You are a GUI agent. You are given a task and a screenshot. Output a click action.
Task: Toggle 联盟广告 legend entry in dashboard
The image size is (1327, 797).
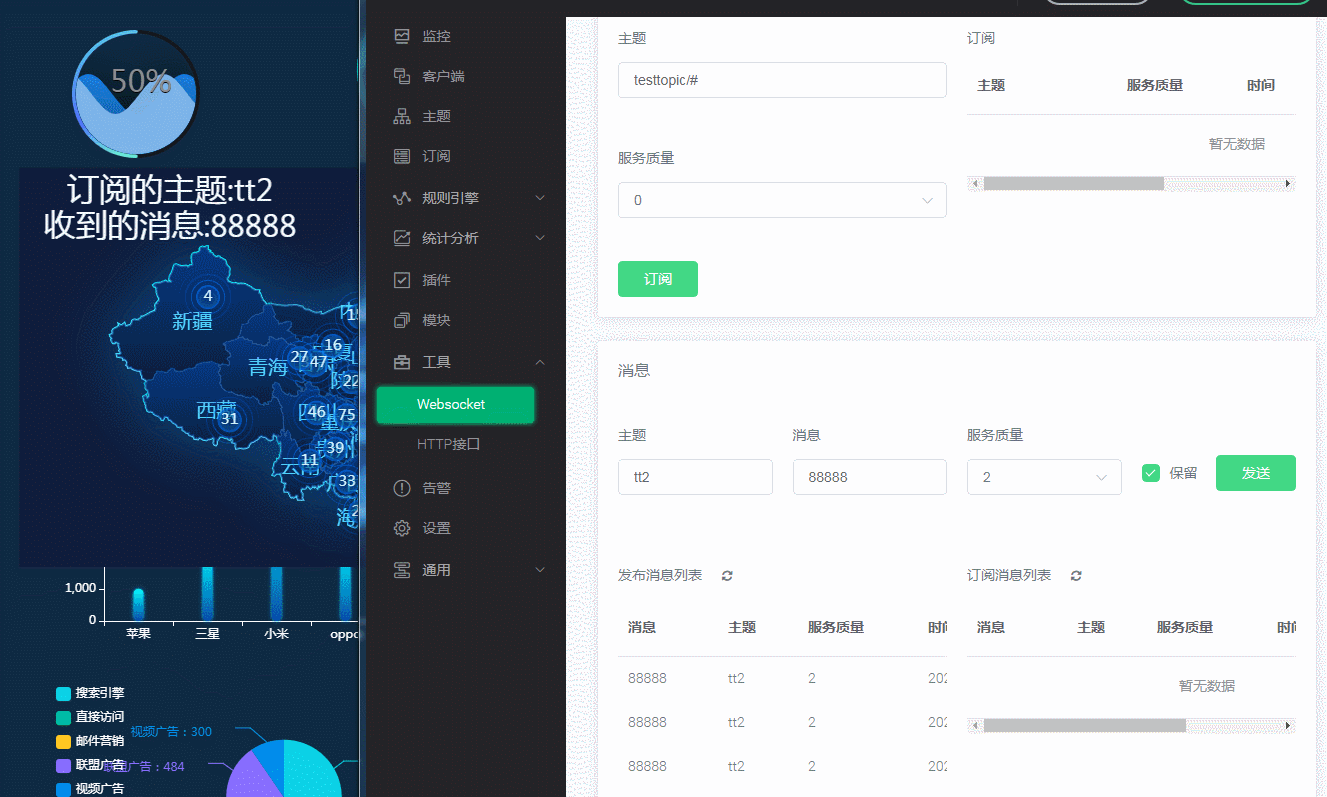tap(90, 765)
